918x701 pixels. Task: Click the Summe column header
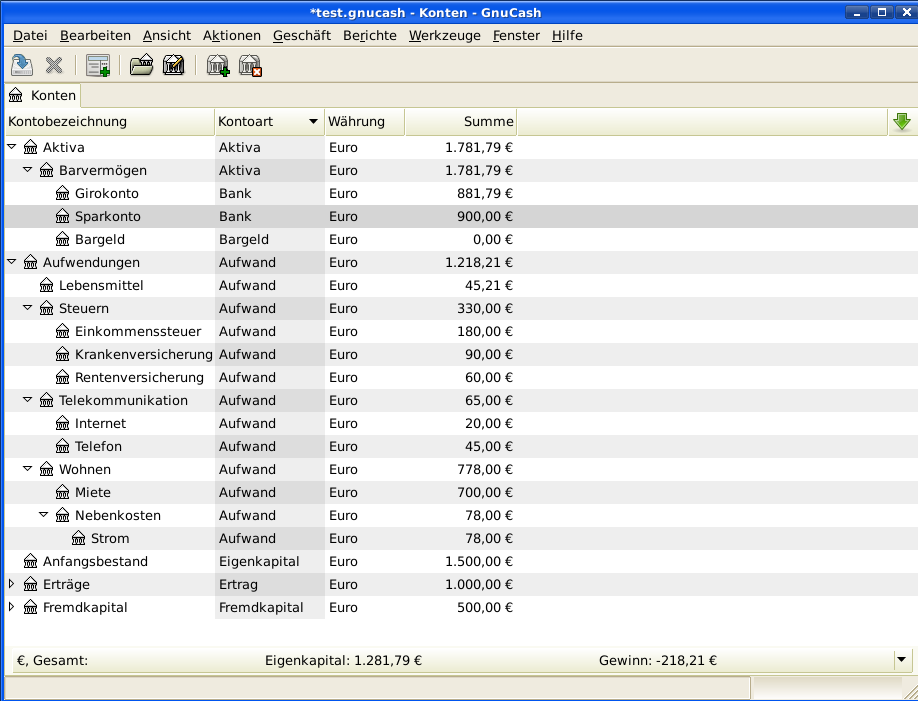pyautogui.click(x=460, y=122)
